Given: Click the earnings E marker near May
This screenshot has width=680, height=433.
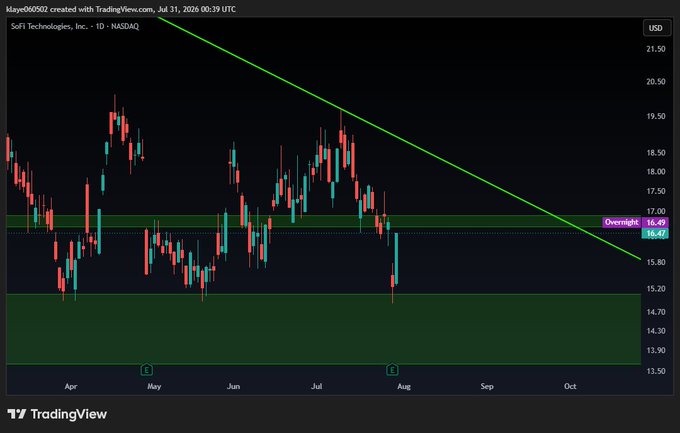Looking at the screenshot, I should tap(147, 370).
